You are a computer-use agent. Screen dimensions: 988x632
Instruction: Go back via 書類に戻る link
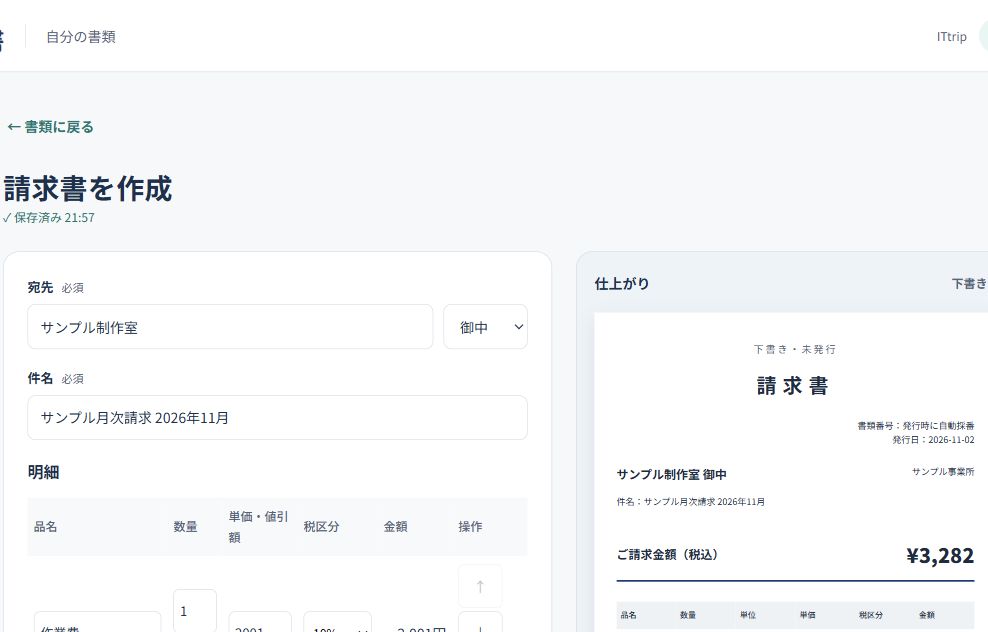[50, 127]
